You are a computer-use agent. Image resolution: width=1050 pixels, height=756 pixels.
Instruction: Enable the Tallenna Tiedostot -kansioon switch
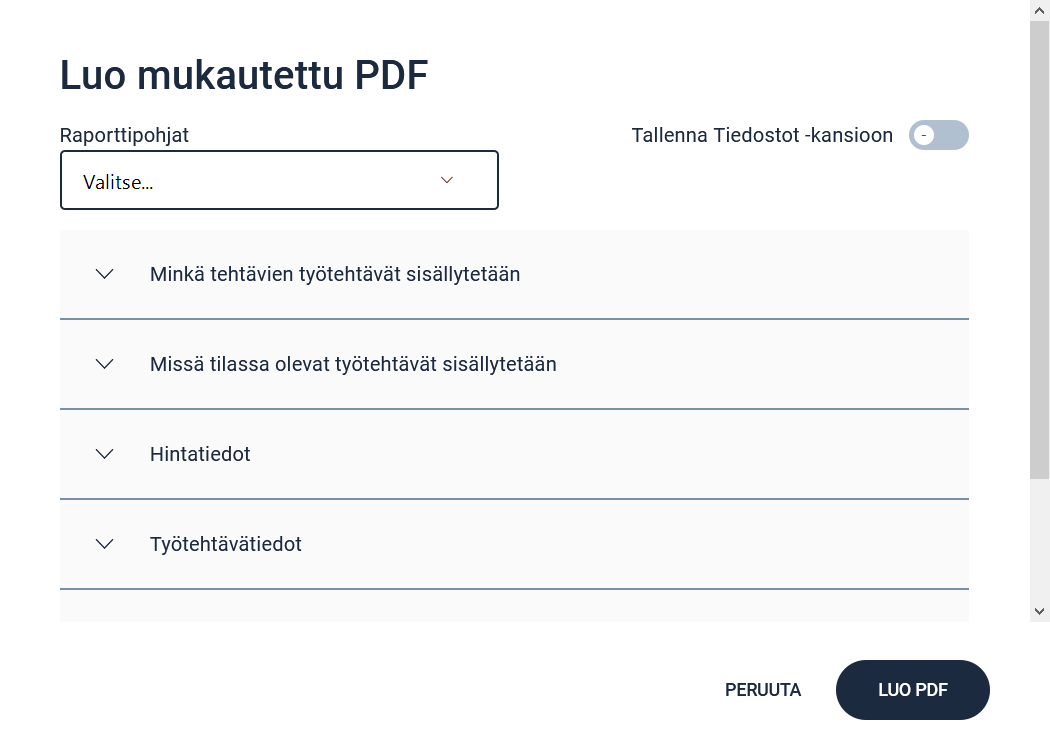pyautogui.click(x=938, y=135)
